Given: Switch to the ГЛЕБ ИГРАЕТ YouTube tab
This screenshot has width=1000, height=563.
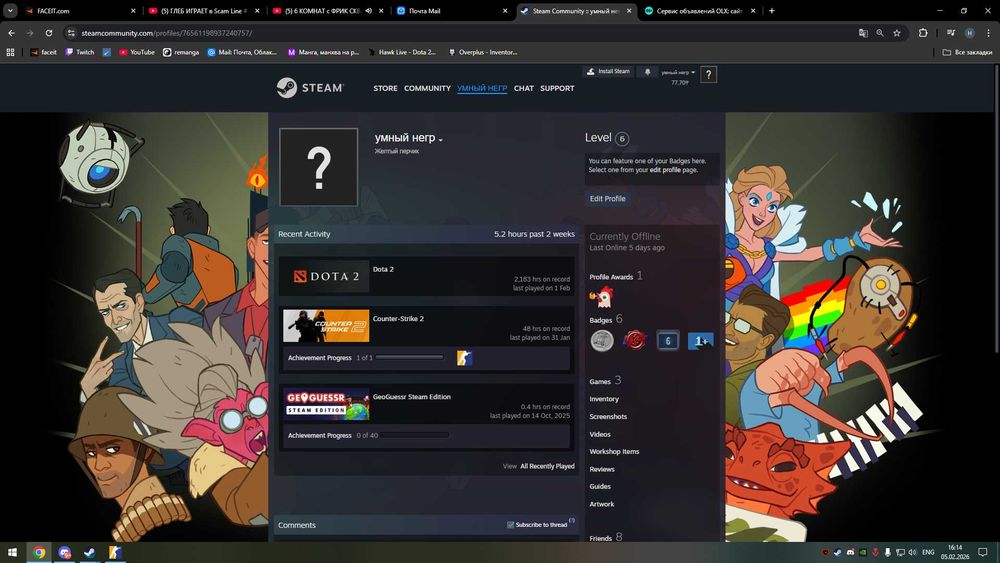Looking at the screenshot, I should point(203,11).
